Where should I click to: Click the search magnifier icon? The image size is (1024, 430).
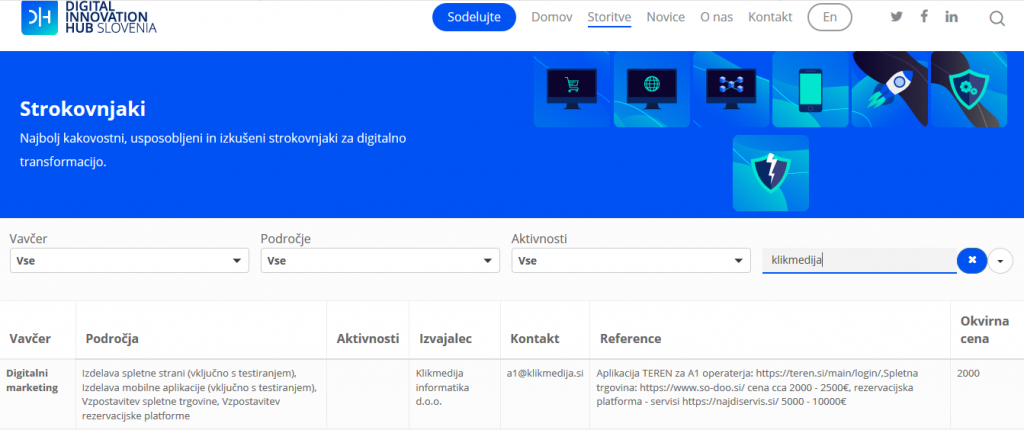point(997,18)
